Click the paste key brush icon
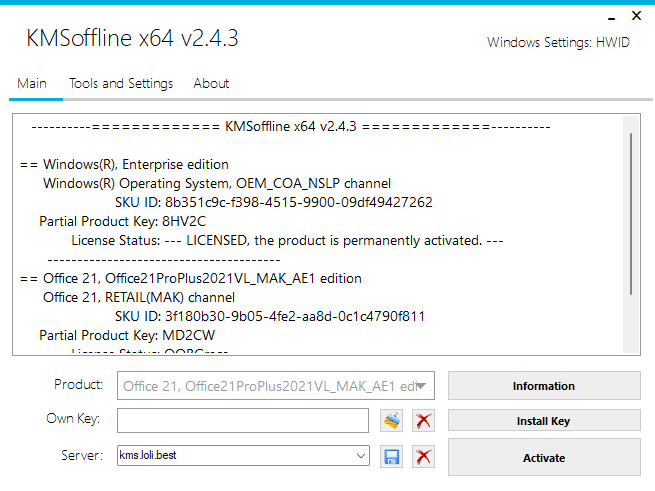The width and height of the screenshot is (655, 491). 391,420
